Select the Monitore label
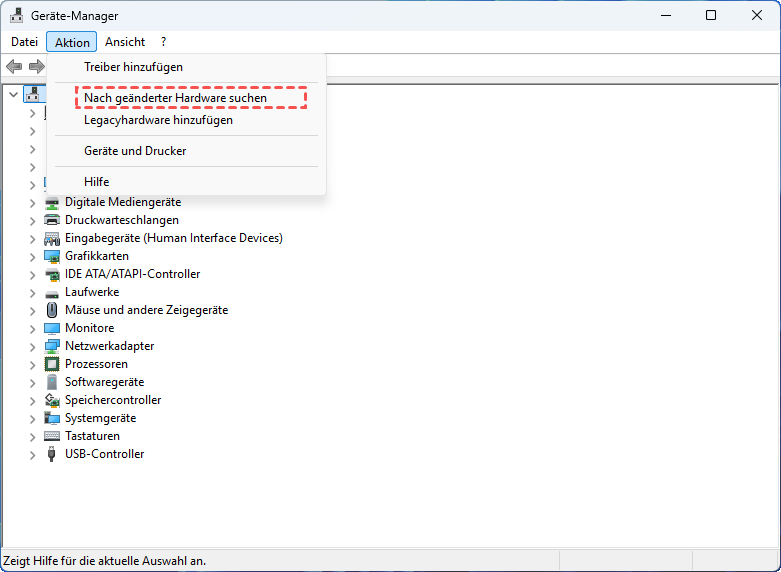781x572 pixels. point(90,328)
